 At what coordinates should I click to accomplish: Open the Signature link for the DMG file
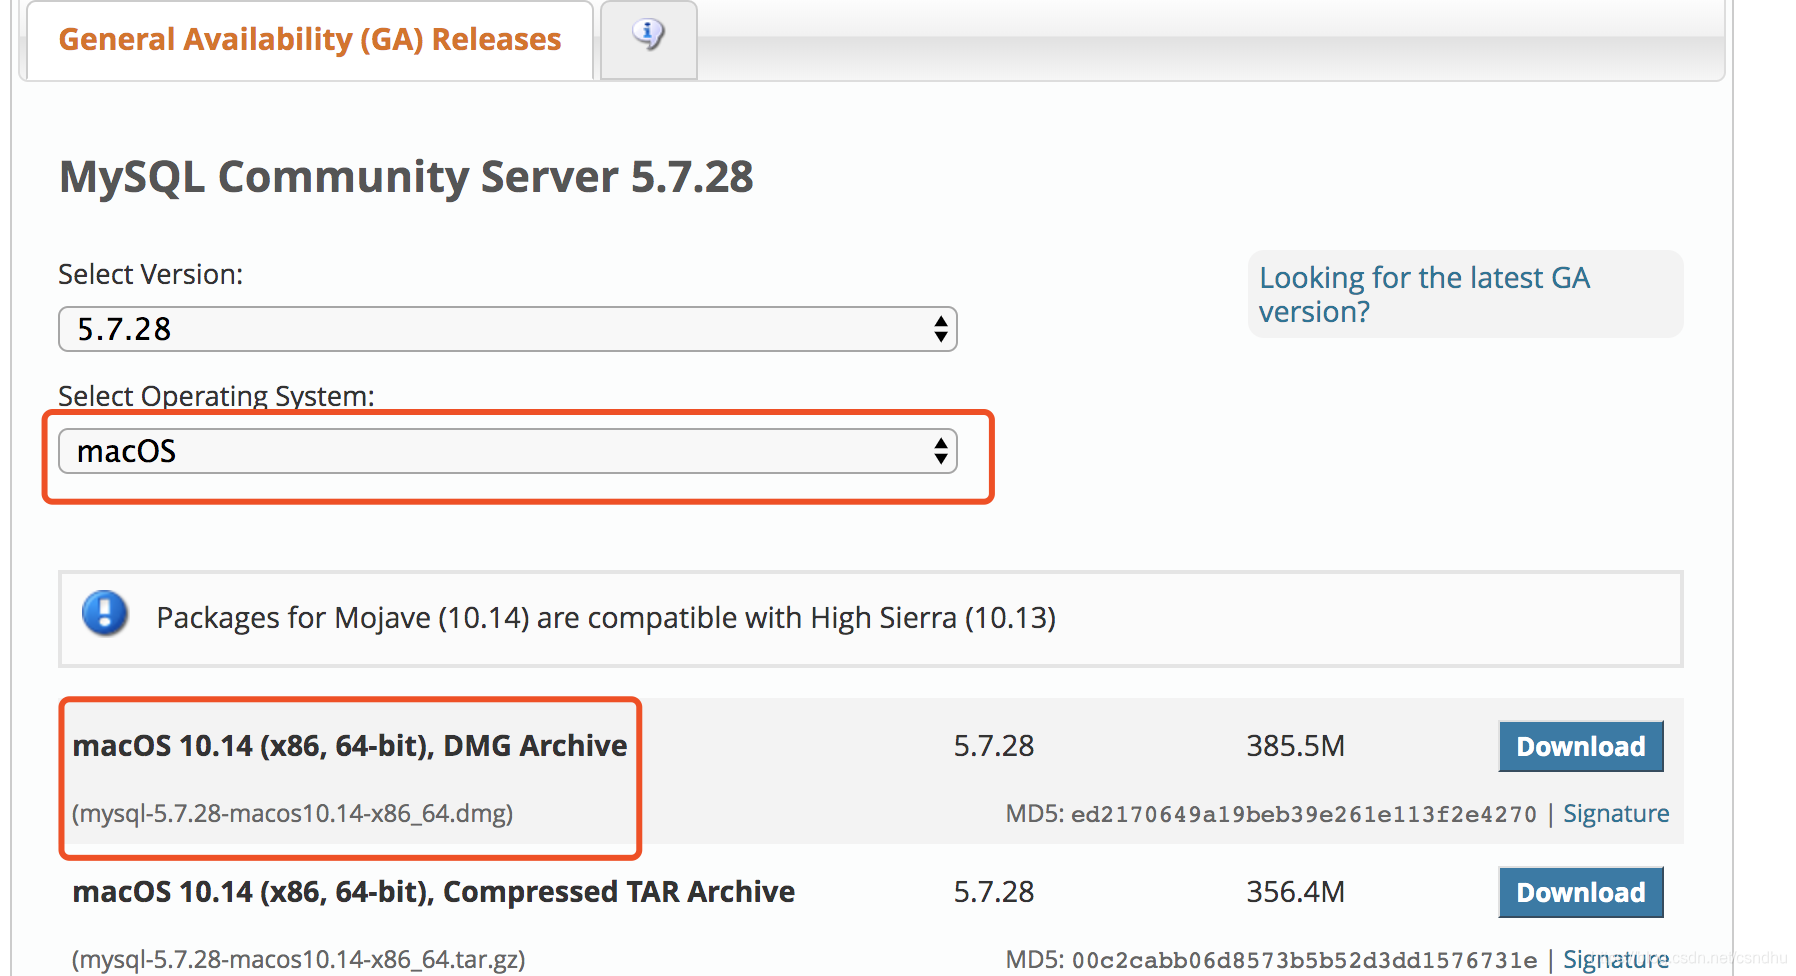1616,814
